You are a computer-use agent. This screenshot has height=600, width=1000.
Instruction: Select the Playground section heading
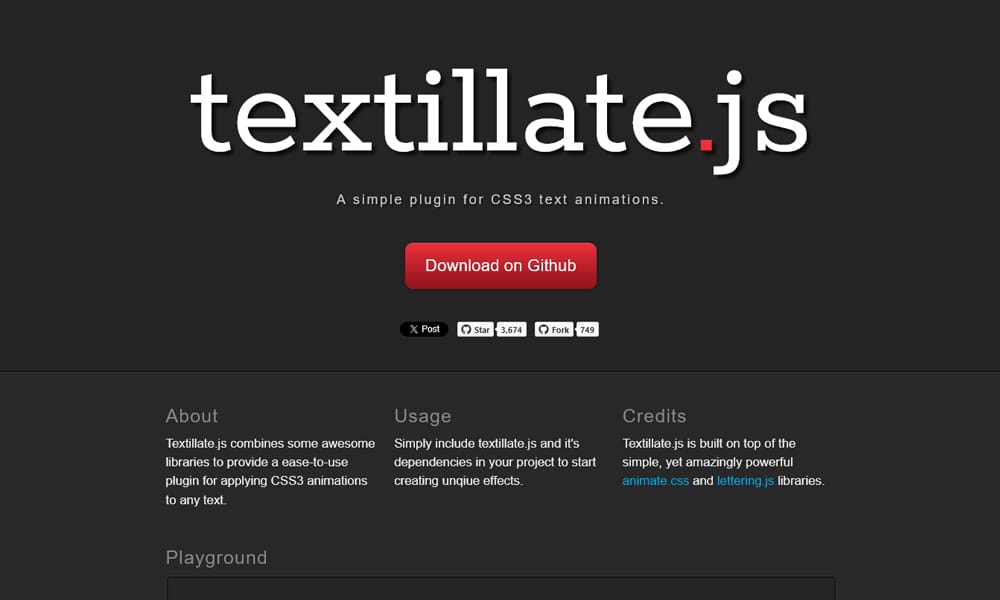pyautogui.click(x=216, y=557)
